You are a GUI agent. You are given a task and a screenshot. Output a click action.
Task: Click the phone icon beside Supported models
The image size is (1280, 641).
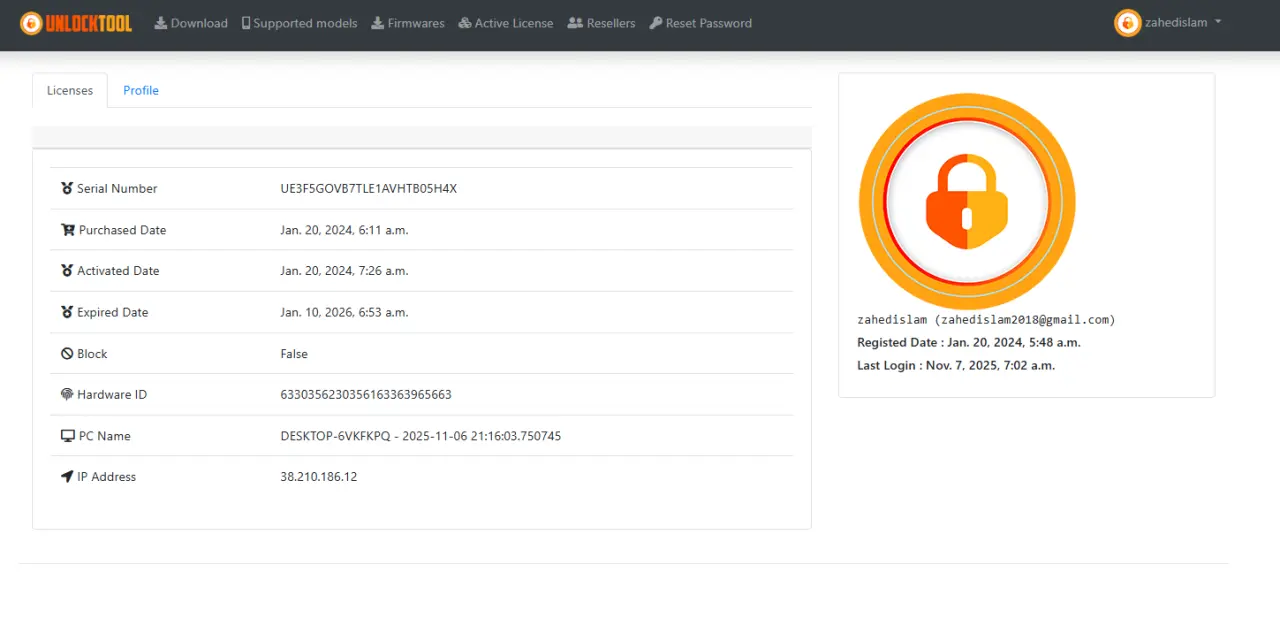coord(246,23)
